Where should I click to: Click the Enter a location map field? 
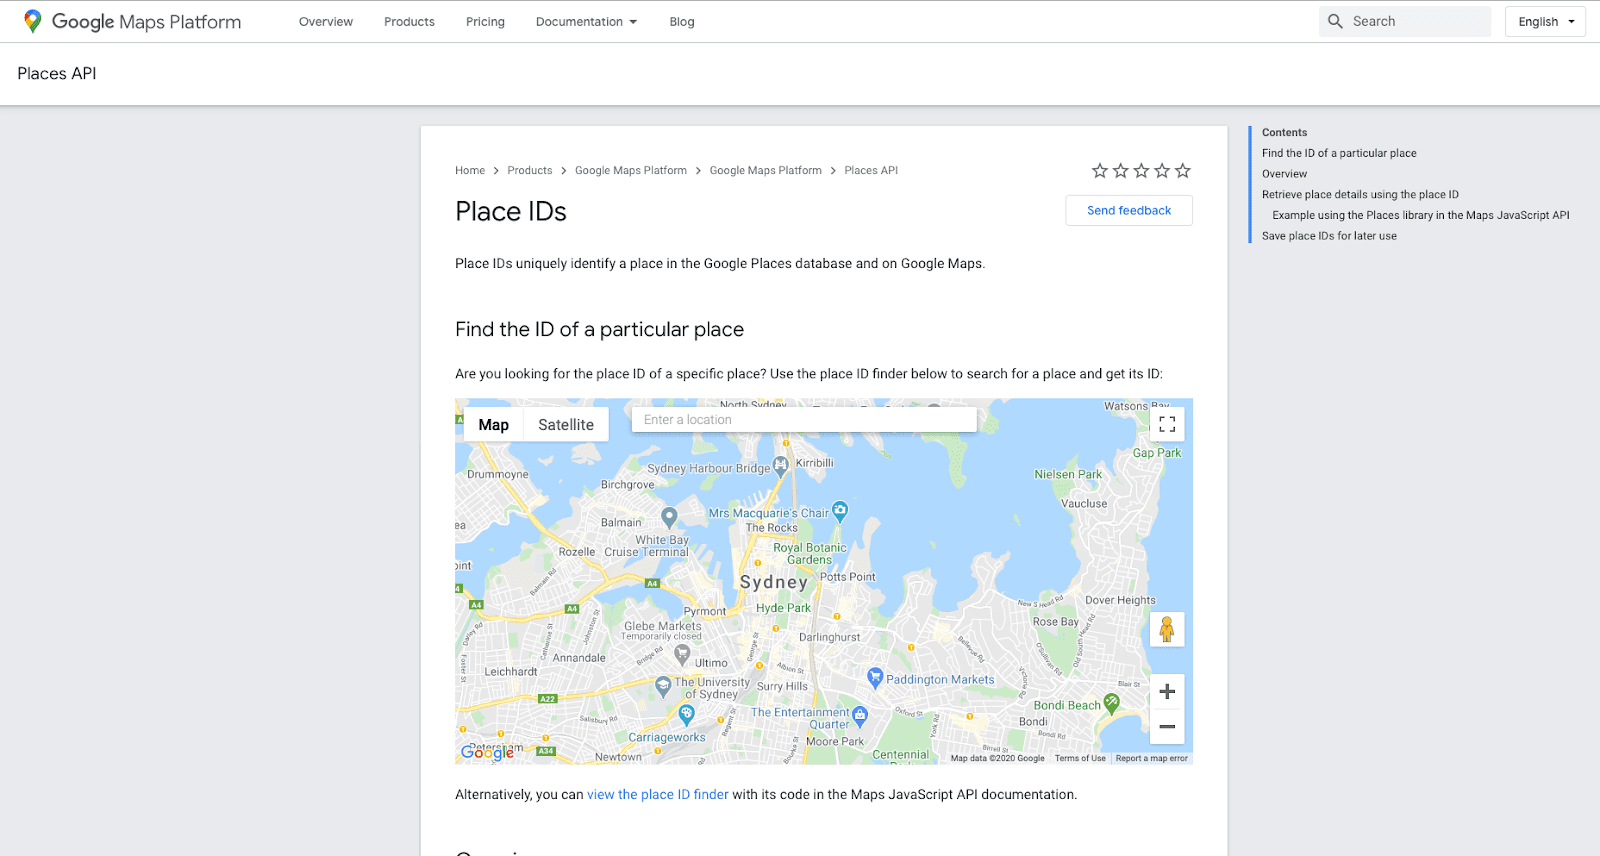pos(804,420)
